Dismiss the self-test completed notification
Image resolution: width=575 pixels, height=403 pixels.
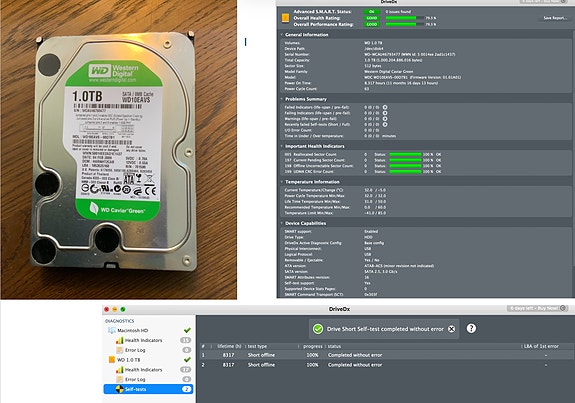click(452, 329)
